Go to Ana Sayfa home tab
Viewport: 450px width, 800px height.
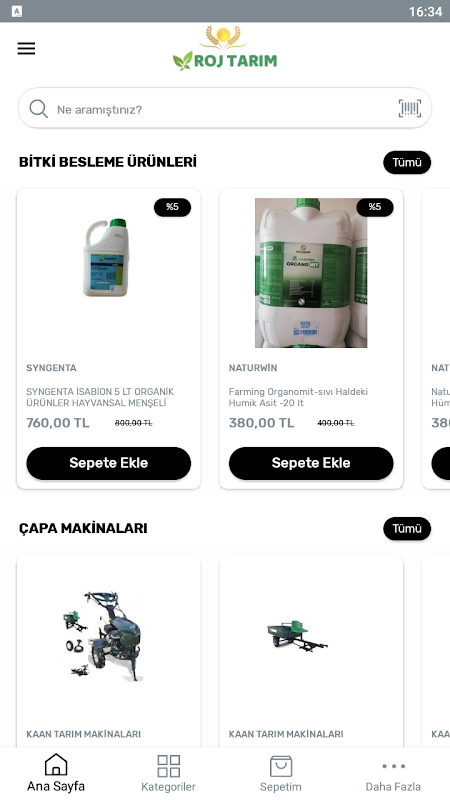tap(56, 773)
